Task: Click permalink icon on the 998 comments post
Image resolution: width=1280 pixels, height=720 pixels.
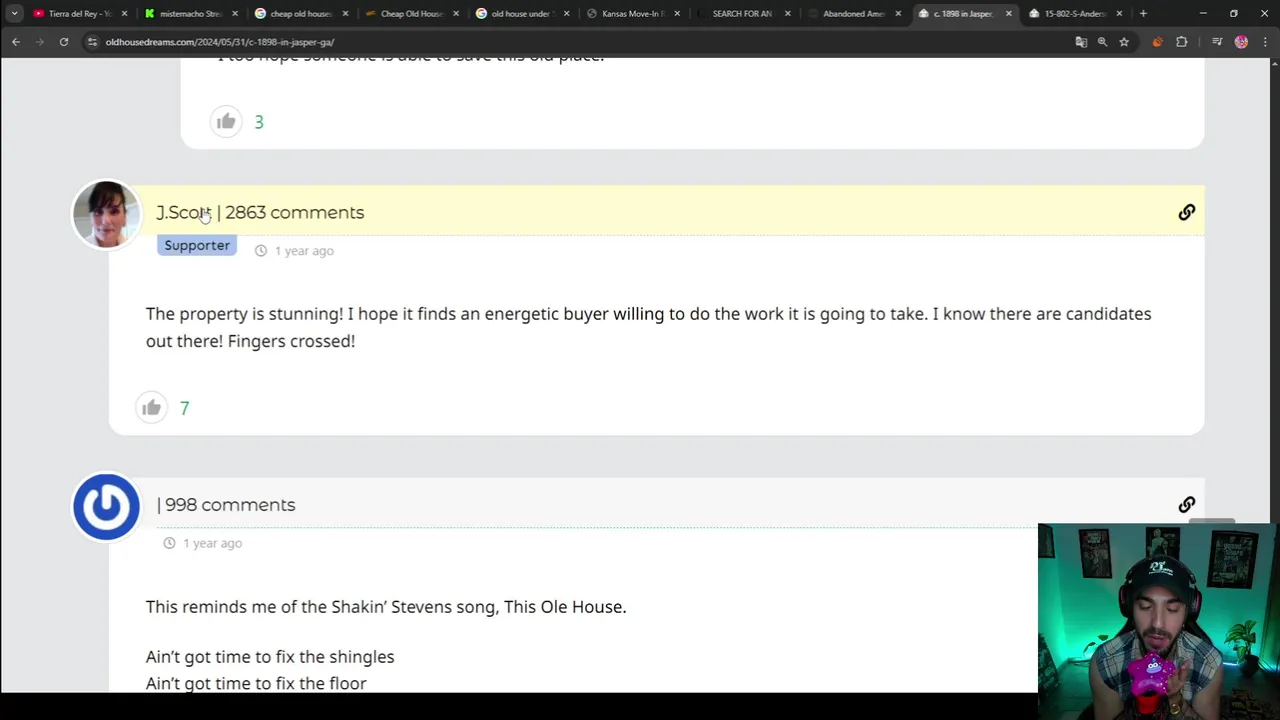Action: pos(1186,505)
